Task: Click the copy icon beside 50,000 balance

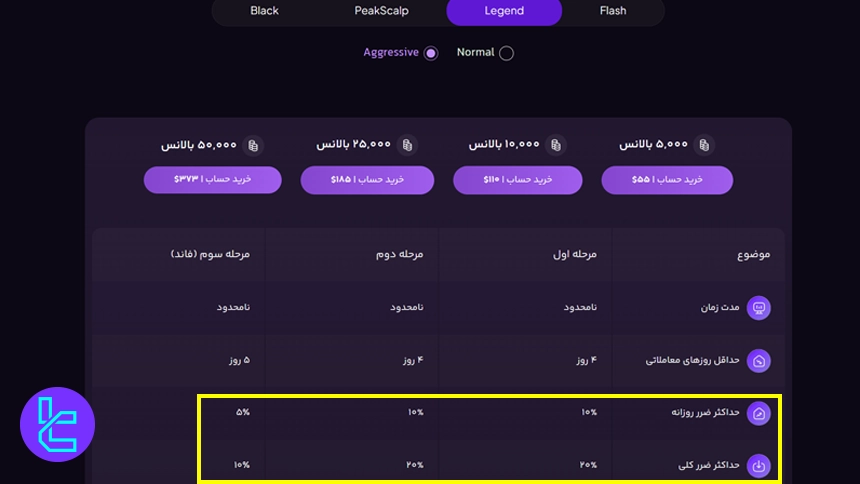Action: tap(253, 145)
